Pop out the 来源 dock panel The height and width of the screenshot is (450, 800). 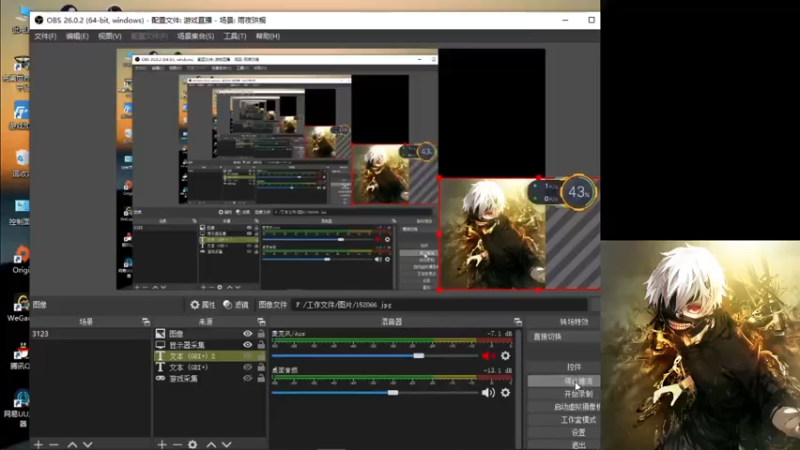tap(261, 322)
